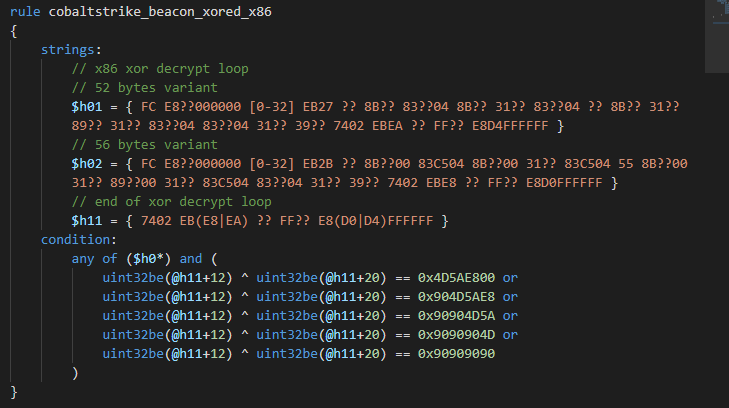
Task: Click the hex value 0x9090904D
Action: 456,335
